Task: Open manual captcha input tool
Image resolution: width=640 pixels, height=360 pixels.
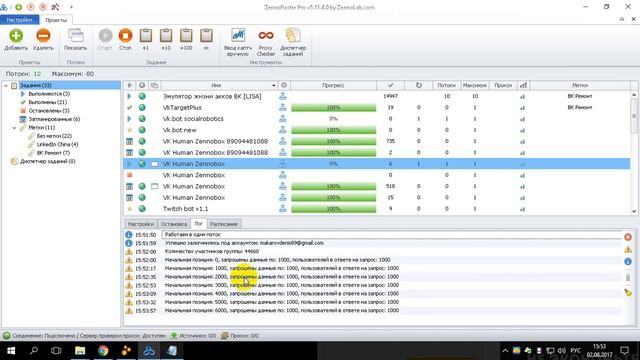Action: point(238,42)
